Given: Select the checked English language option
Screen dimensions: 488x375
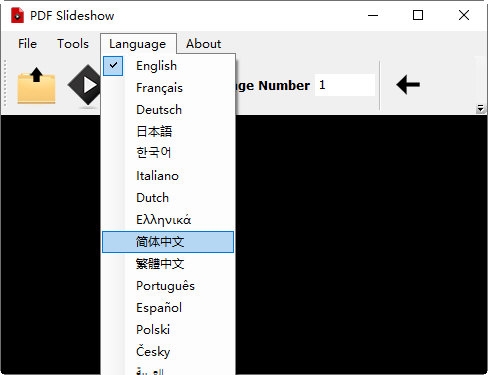Looking at the screenshot, I should click(x=168, y=66).
